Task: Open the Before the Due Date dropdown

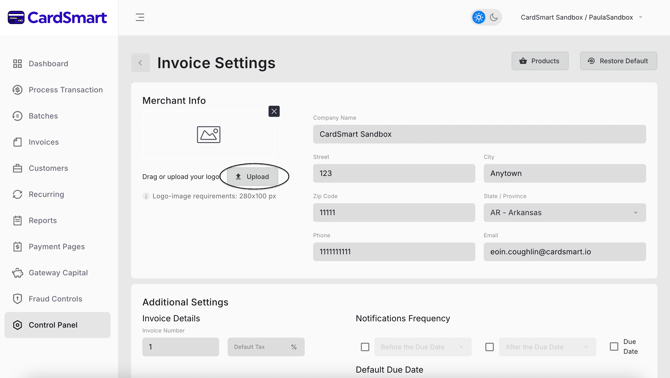Action: tap(423, 347)
